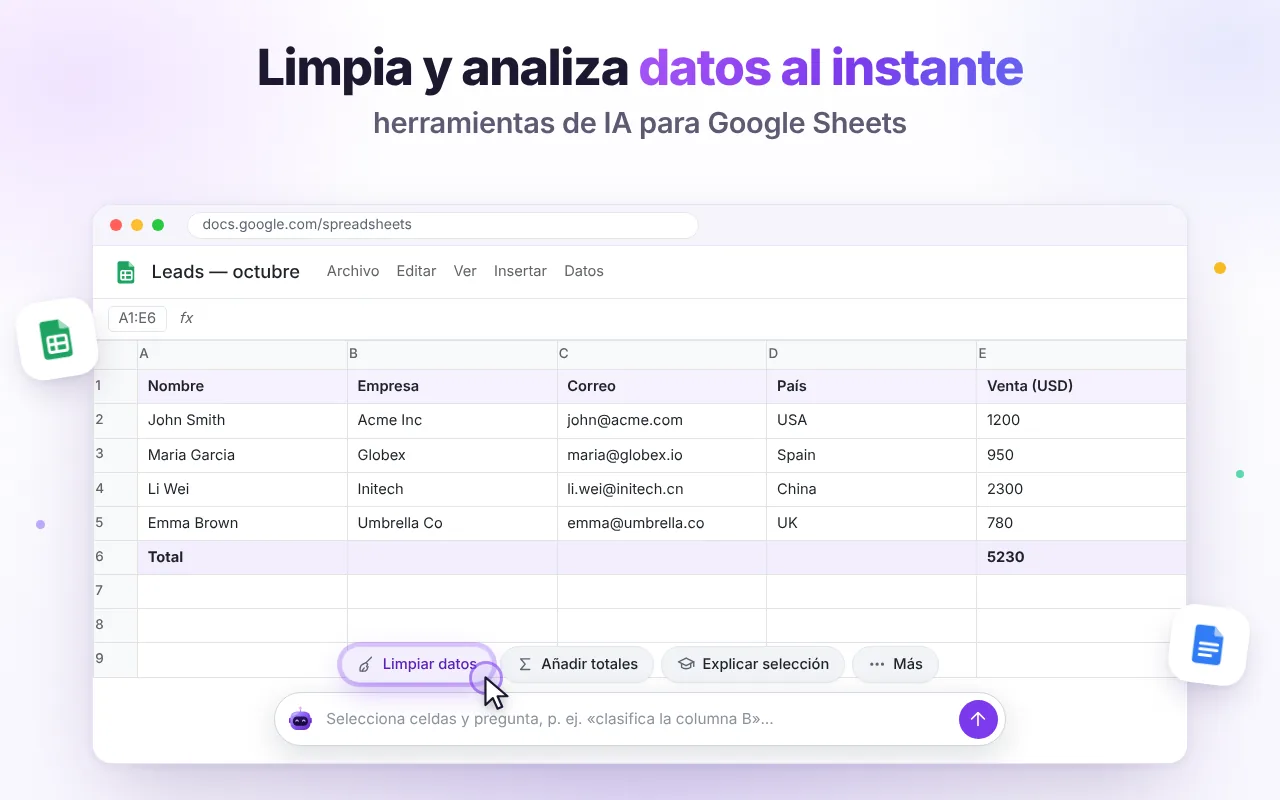Click the A1:E6 cell range box
The image size is (1280, 800).
(137, 318)
